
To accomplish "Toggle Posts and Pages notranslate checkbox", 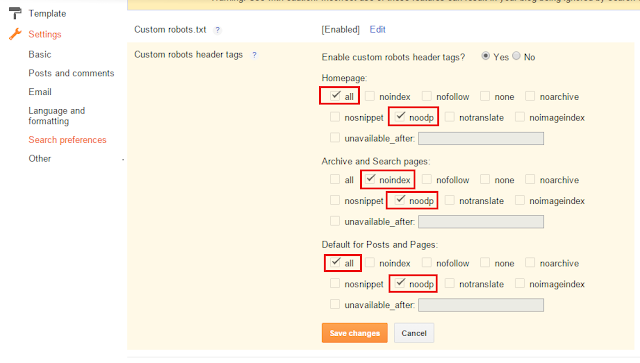I will 449,283.
